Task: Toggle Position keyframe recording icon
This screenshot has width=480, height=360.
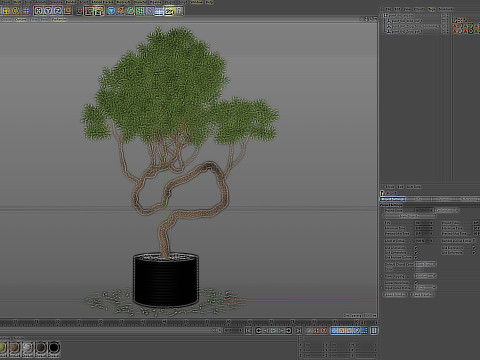Action: point(334,330)
